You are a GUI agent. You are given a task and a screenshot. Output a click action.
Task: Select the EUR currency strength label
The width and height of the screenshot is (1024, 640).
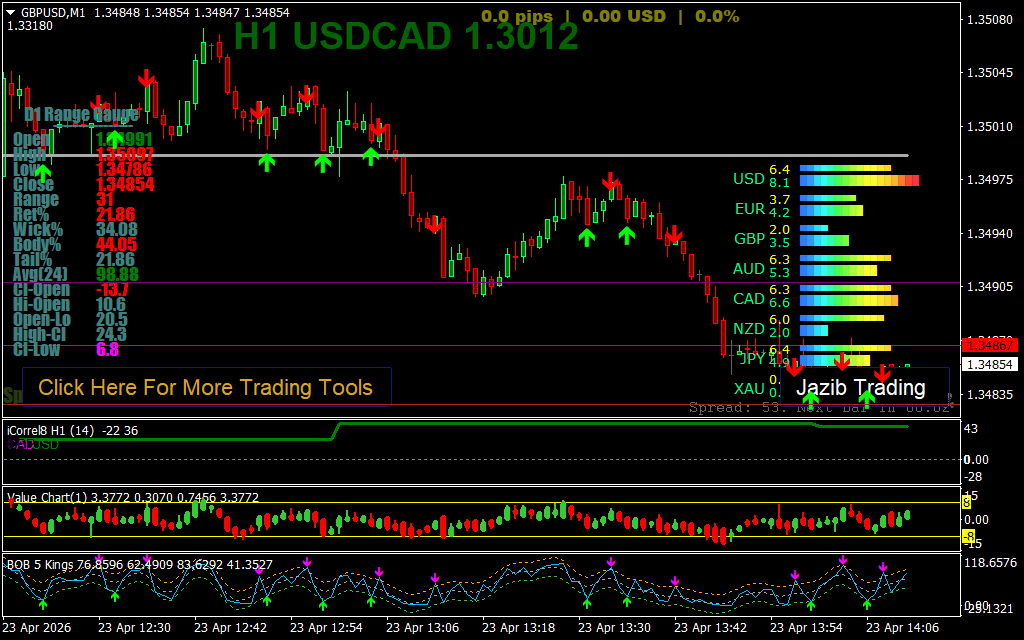[x=749, y=209]
